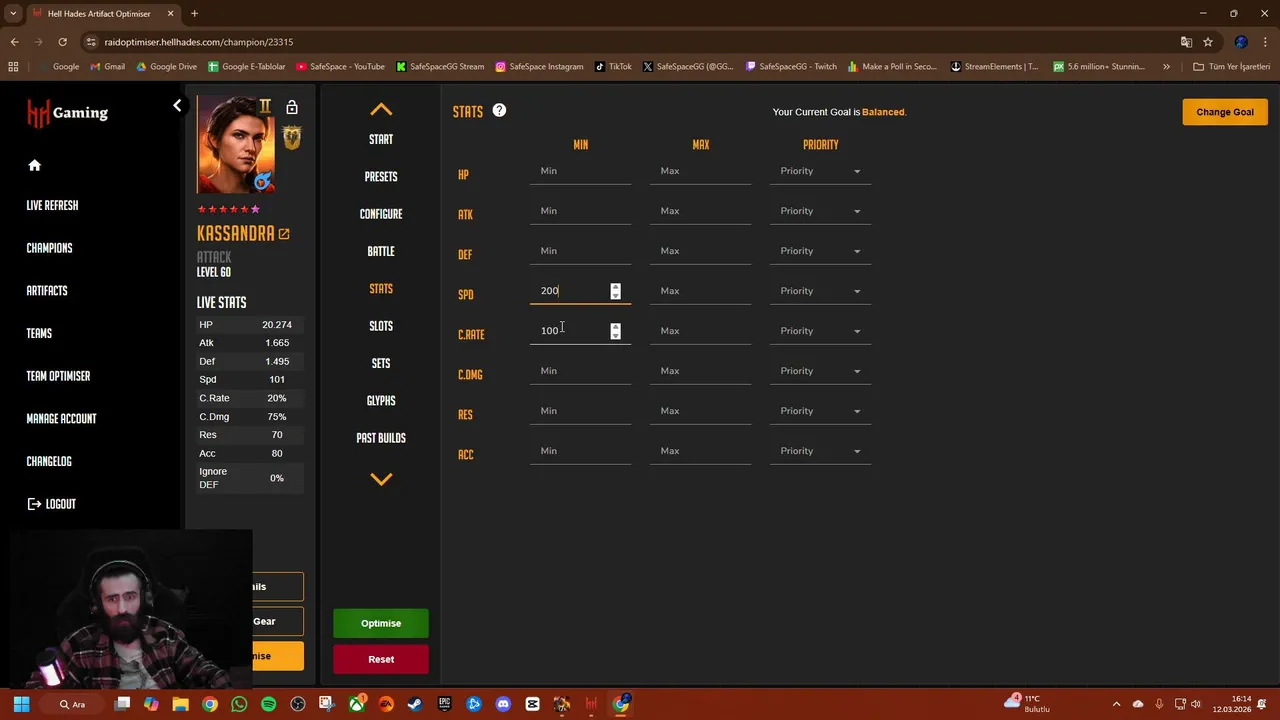Select the Slots step
This screenshot has height=720, width=1280.
point(381,326)
